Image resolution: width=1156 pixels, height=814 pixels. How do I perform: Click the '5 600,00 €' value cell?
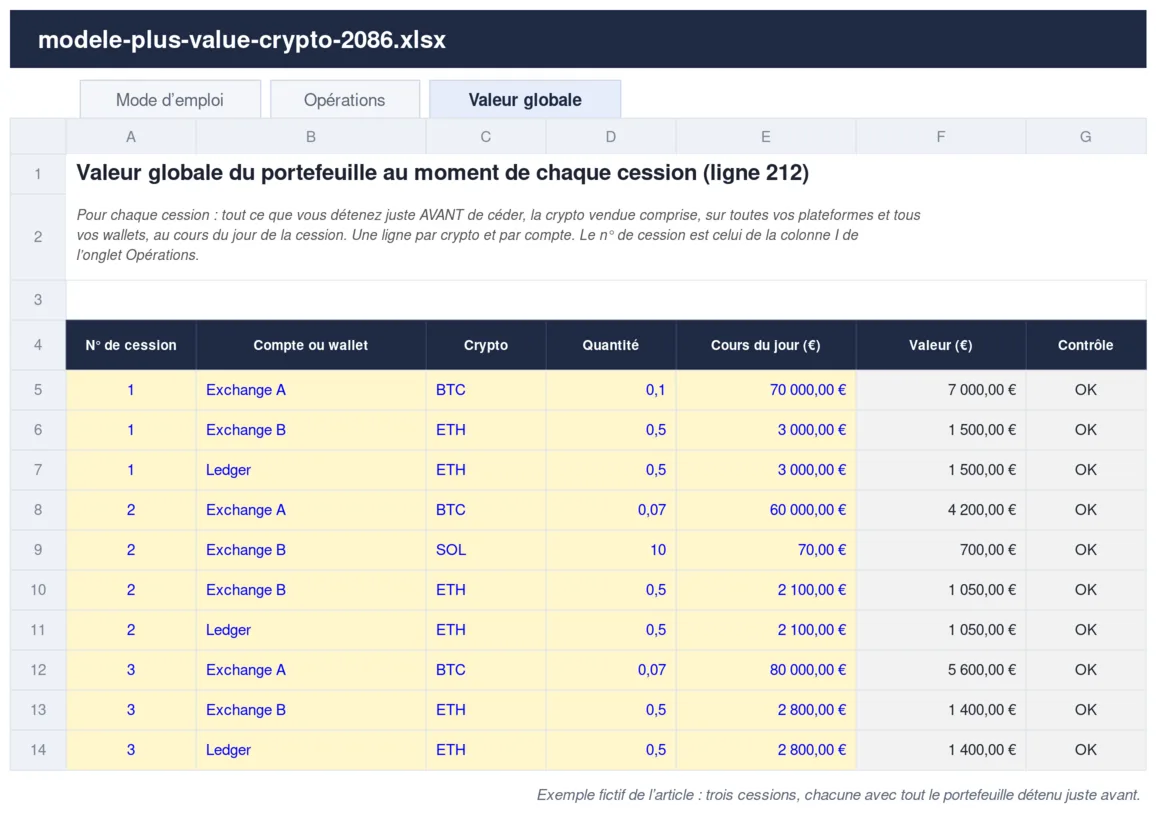tap(941, 670)
